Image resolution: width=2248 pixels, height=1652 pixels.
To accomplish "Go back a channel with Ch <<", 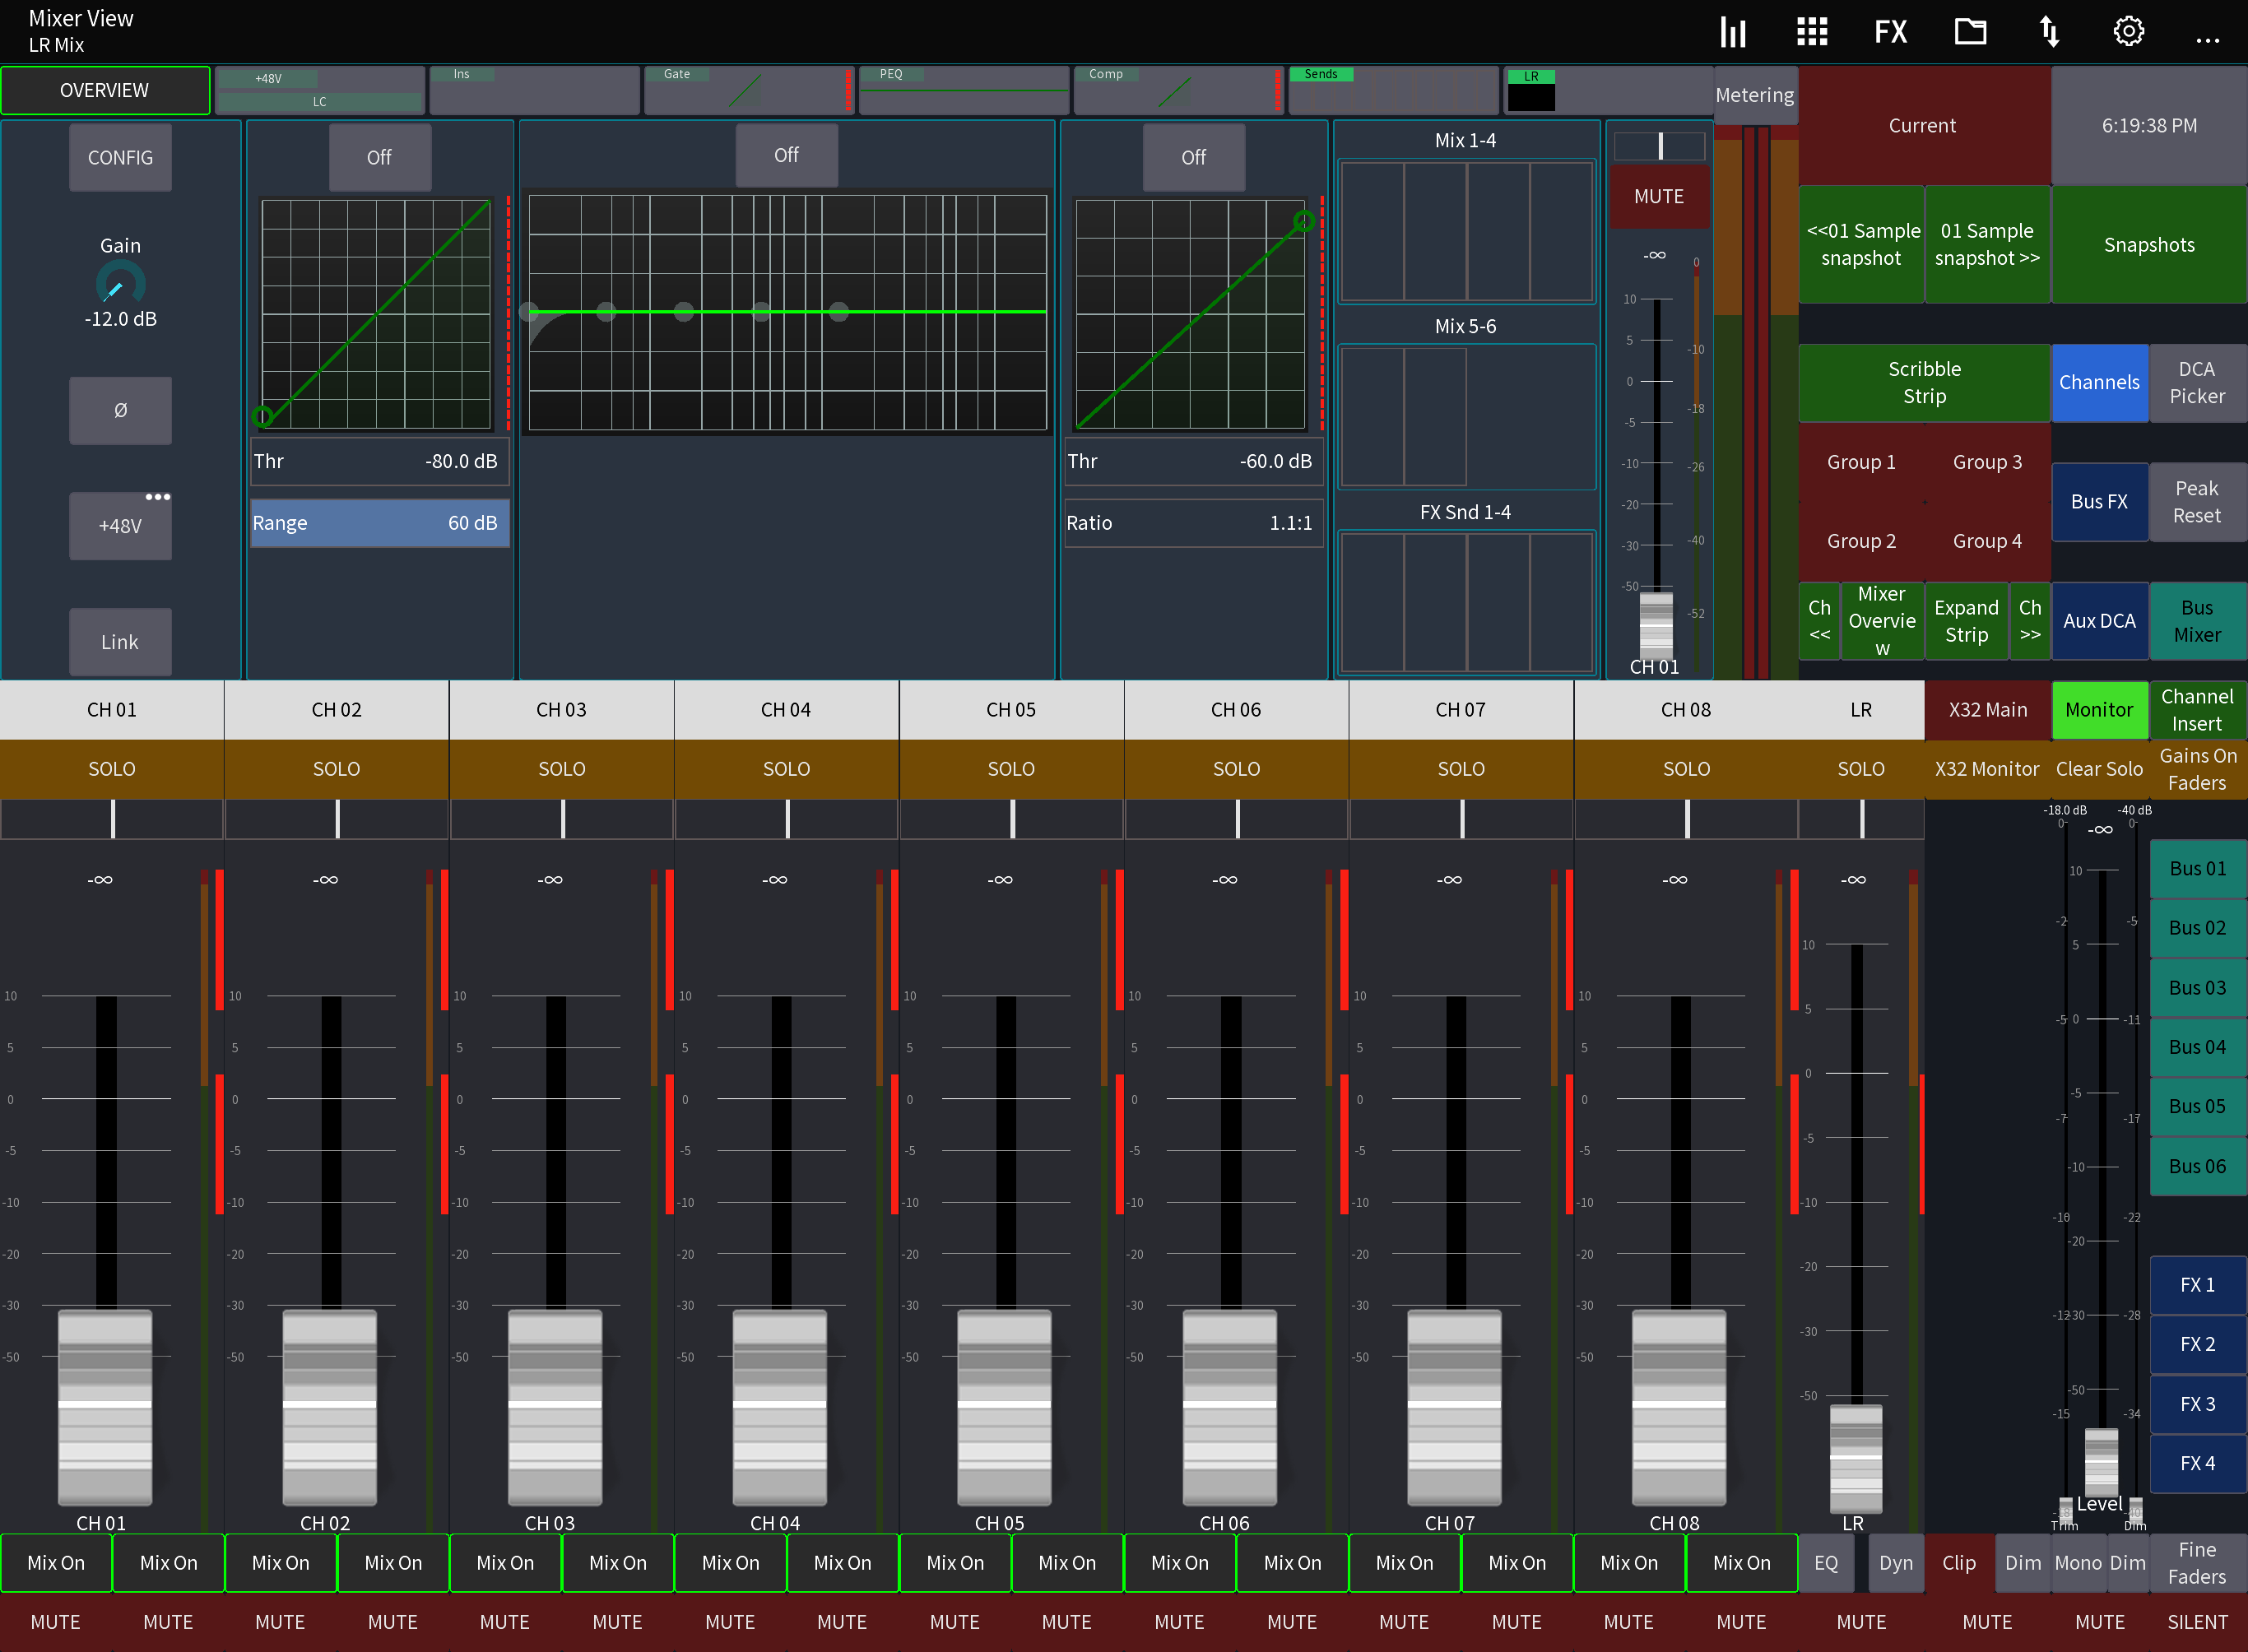I will coord(1819,620).
